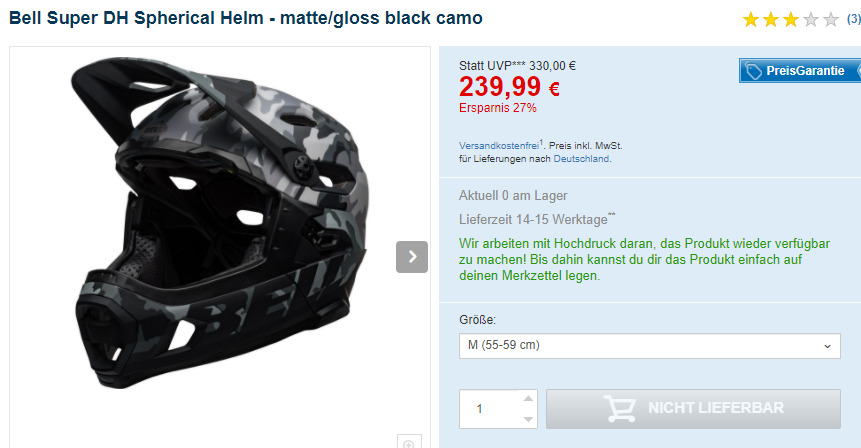
Task: Click the Nicht Lieferbar button
Action: [693, 408]
